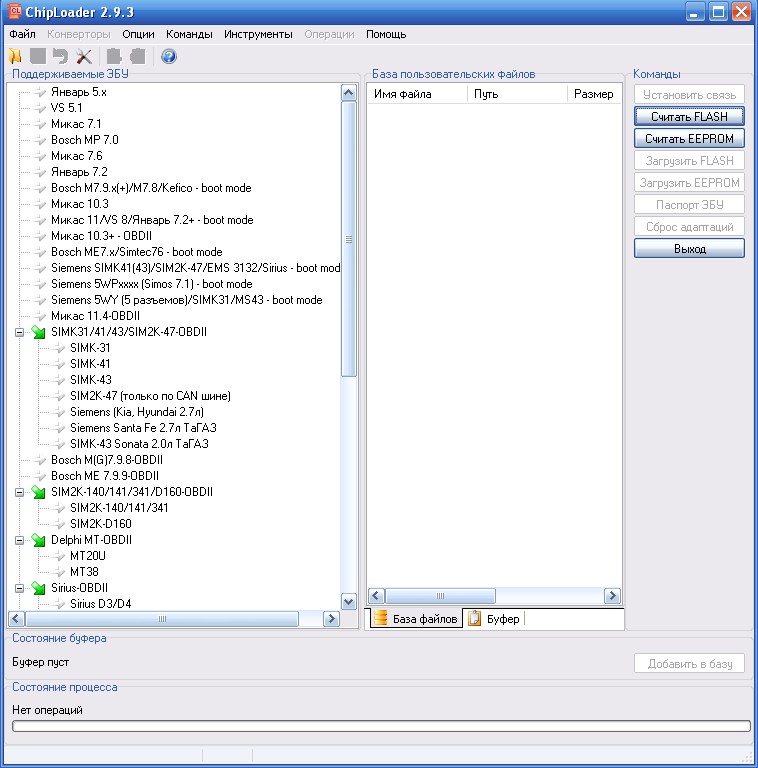Viewport: 758px width, 768px height.
Task: Collapse the SIMK31/41/43/SIM2K-47-OBDII tree node
Action: (x=19, y=332)
